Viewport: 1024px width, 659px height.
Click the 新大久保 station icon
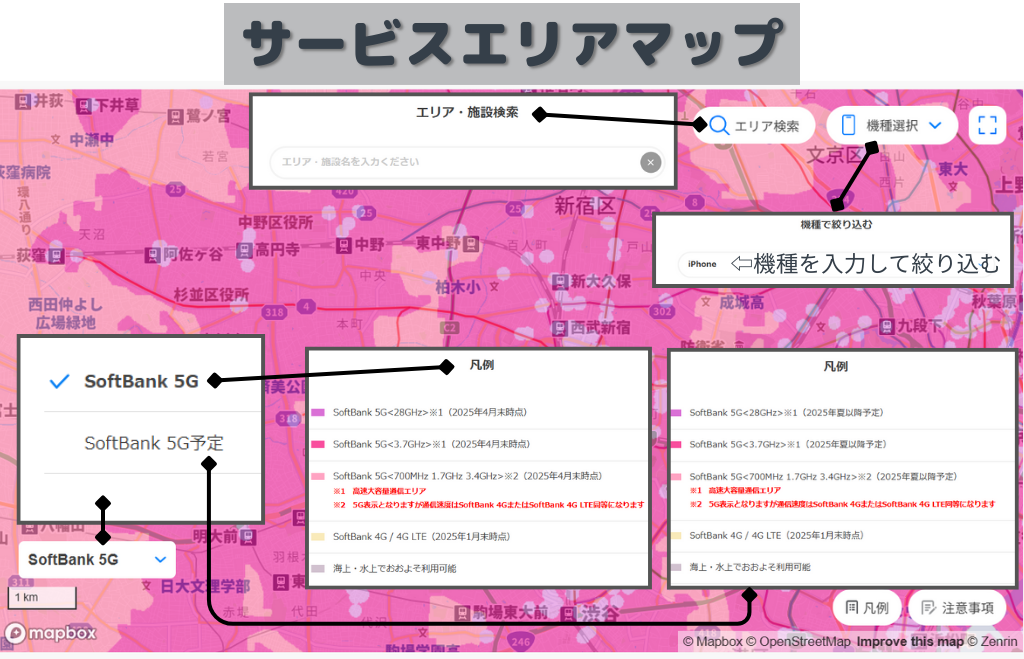pos(560,282)
